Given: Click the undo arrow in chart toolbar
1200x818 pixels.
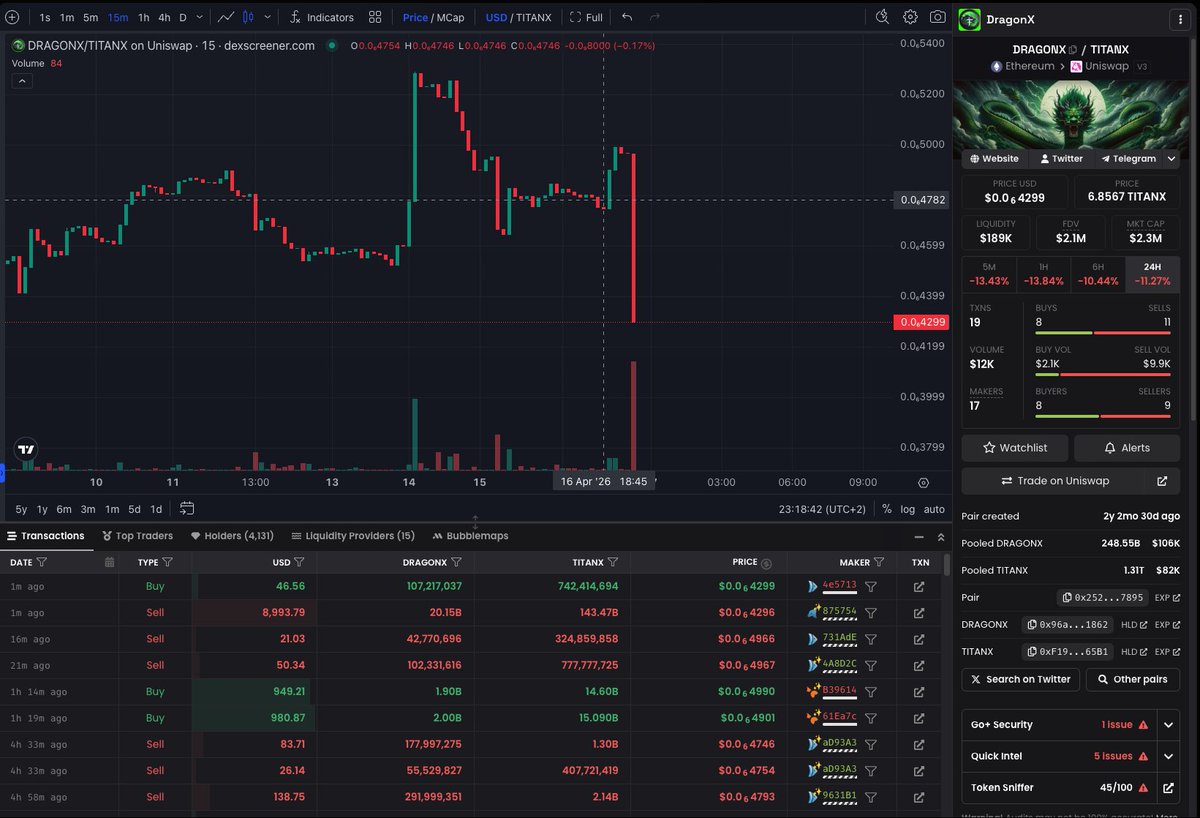Looking at the screenshot, I should point(627,17).
